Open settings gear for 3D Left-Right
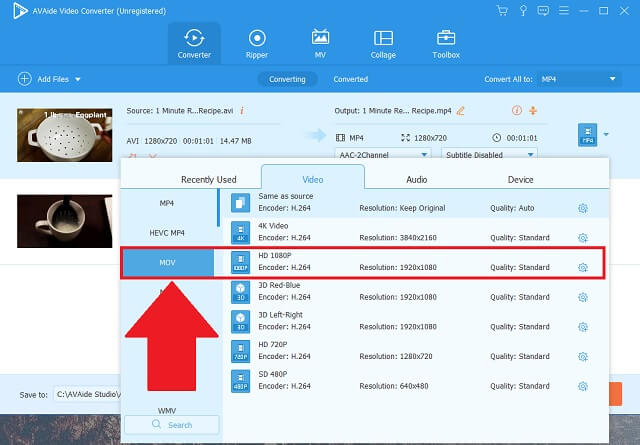The image size is (640, 445). [583, 327]
